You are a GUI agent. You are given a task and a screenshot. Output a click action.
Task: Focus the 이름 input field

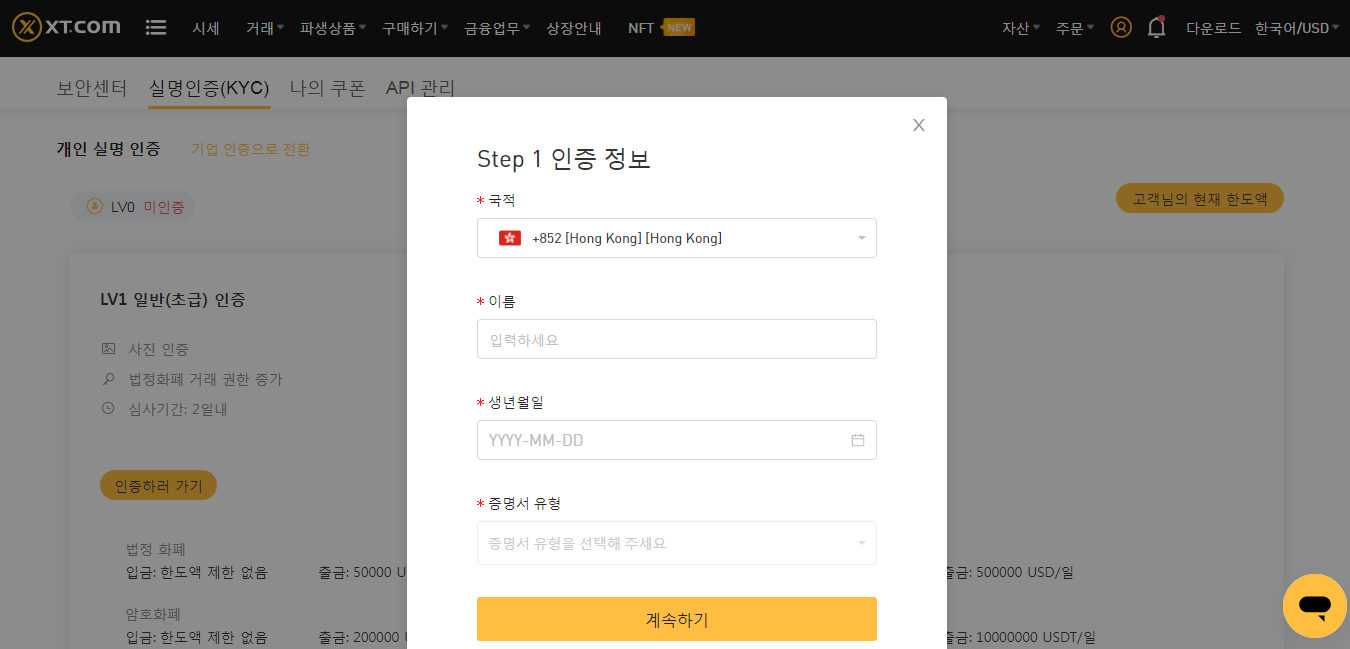click(x=677, y=339)
